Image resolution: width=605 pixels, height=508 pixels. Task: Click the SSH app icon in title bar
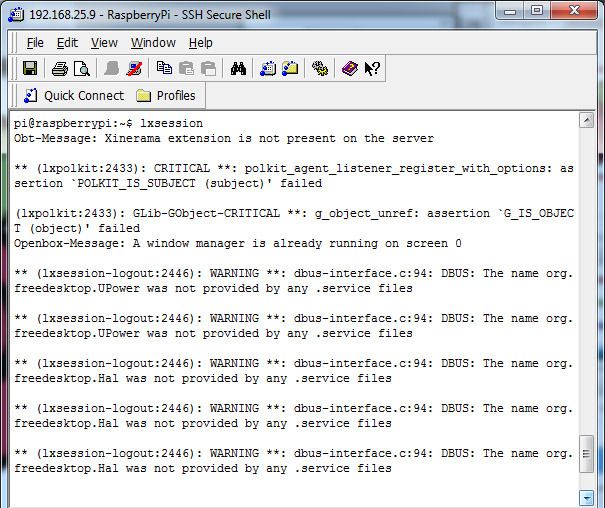16,15
